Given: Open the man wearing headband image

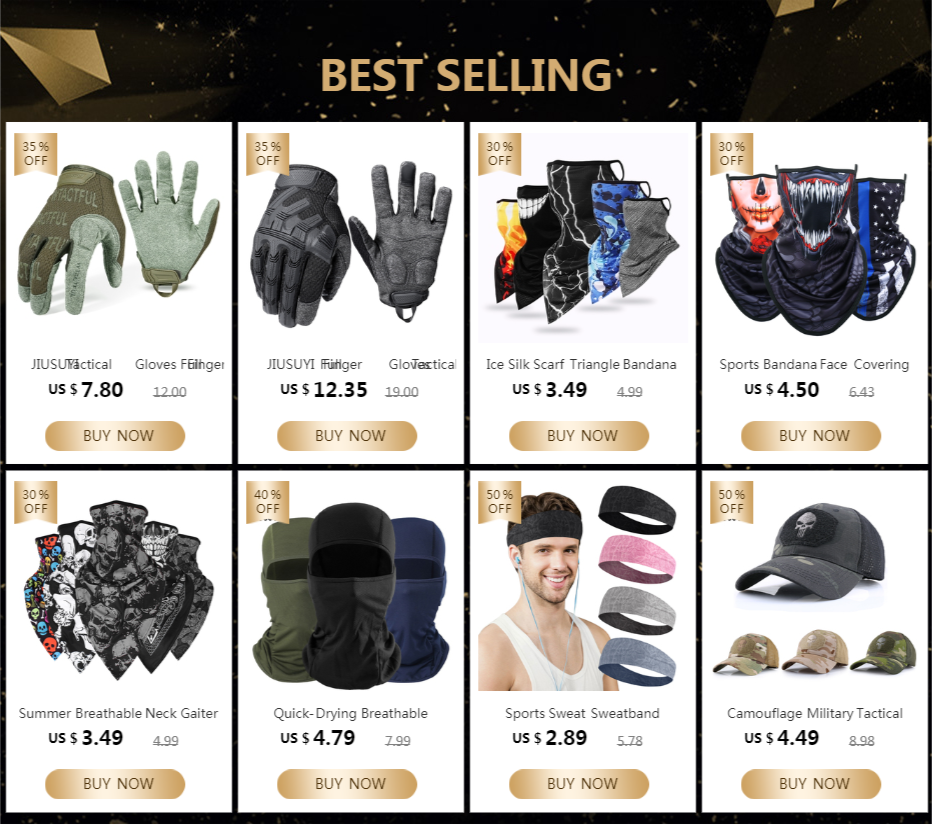Looking at the screenshot, I should tap(583, 586).
